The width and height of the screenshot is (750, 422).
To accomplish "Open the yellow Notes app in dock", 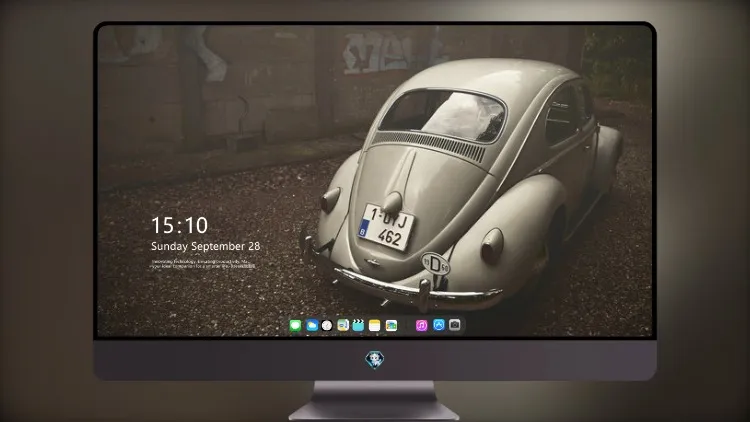I will coord(375,326).
